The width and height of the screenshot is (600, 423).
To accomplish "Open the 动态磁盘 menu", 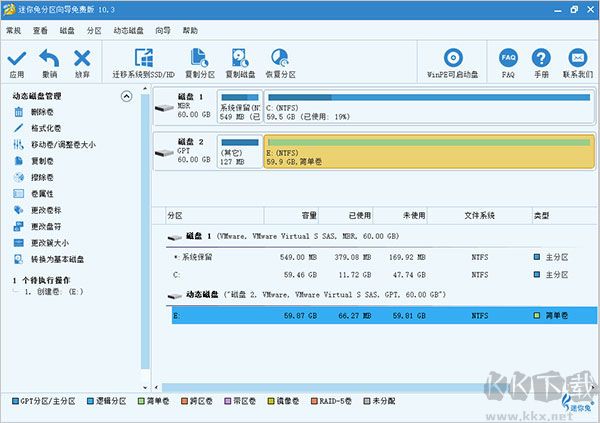I will [128, 31].
